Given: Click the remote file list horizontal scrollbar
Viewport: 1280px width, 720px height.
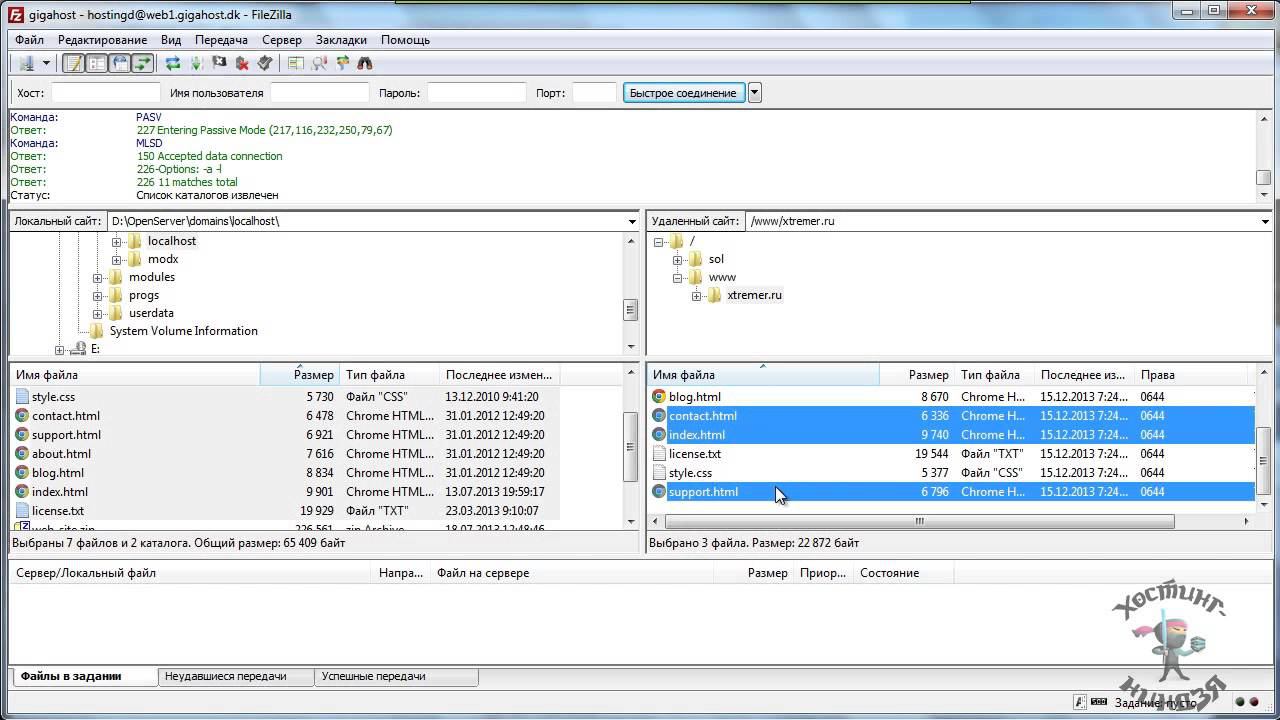Looking at the screenshot, I should [x=918, y=521].
